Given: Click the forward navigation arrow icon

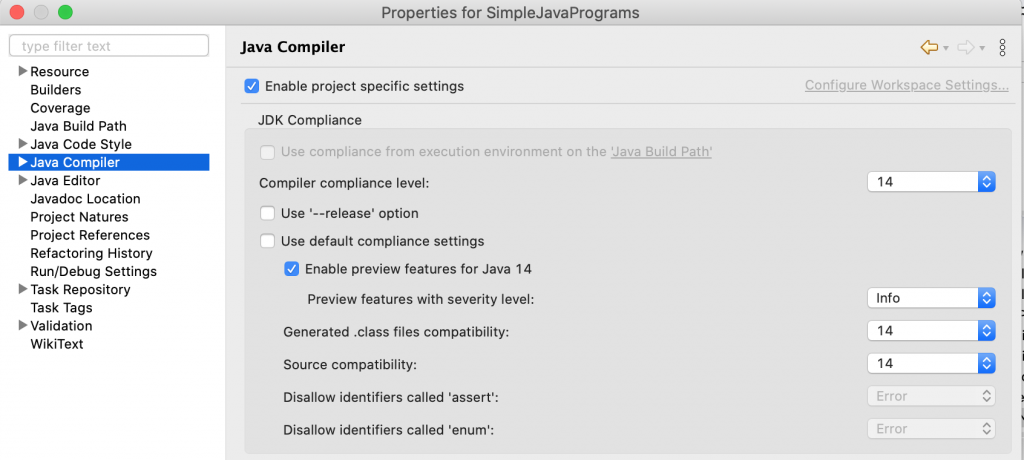Looking at the screenshot, I should click(x=965, y=47).
